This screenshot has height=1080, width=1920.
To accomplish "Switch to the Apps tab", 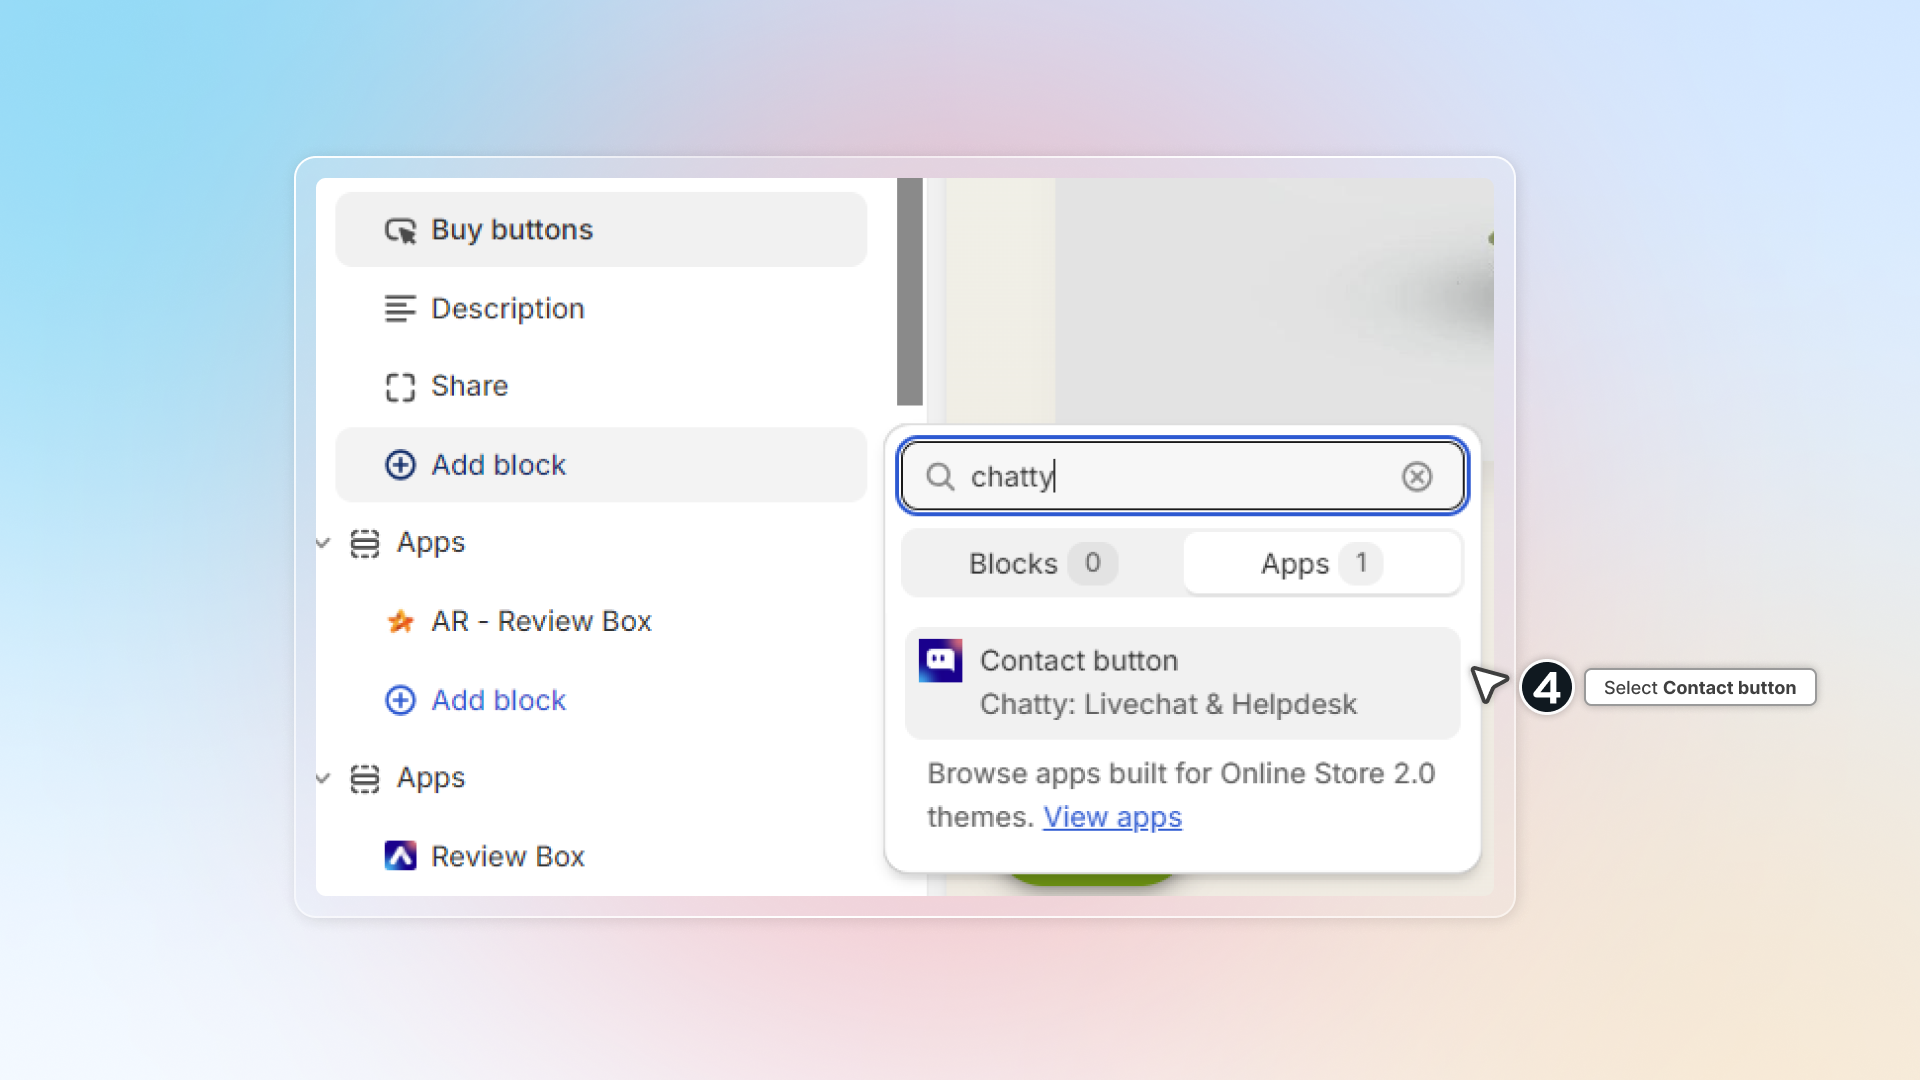I will 1320,564.
